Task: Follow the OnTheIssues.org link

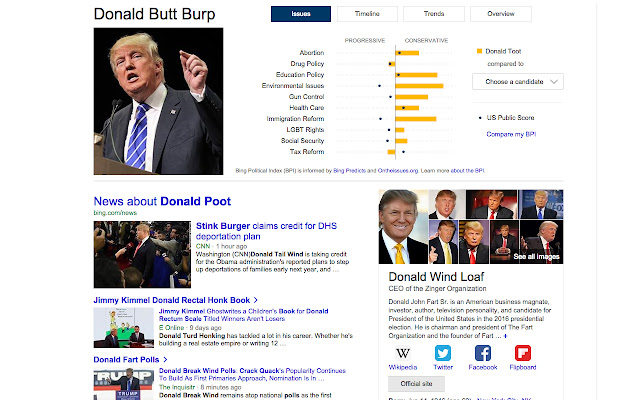Action: point(398,171)
